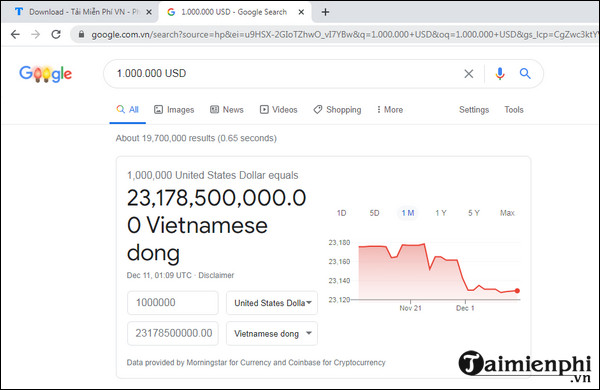Open the Vietnamese dong currency dropdown

(x=272, y=333)
